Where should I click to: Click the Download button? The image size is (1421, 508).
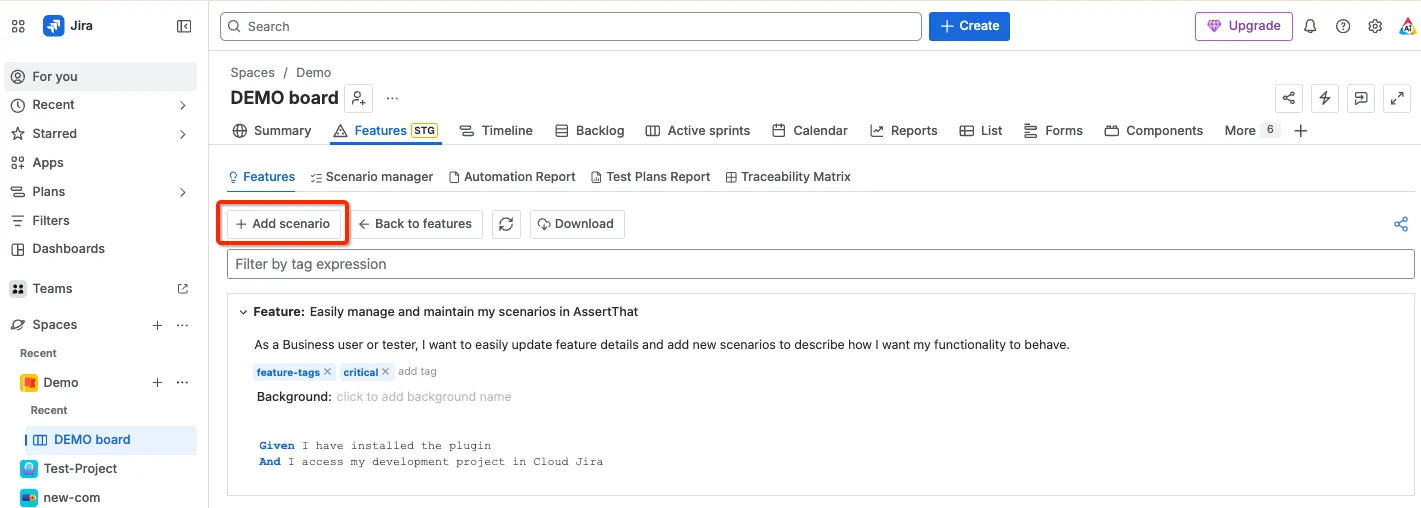click(x=577, y=224)
